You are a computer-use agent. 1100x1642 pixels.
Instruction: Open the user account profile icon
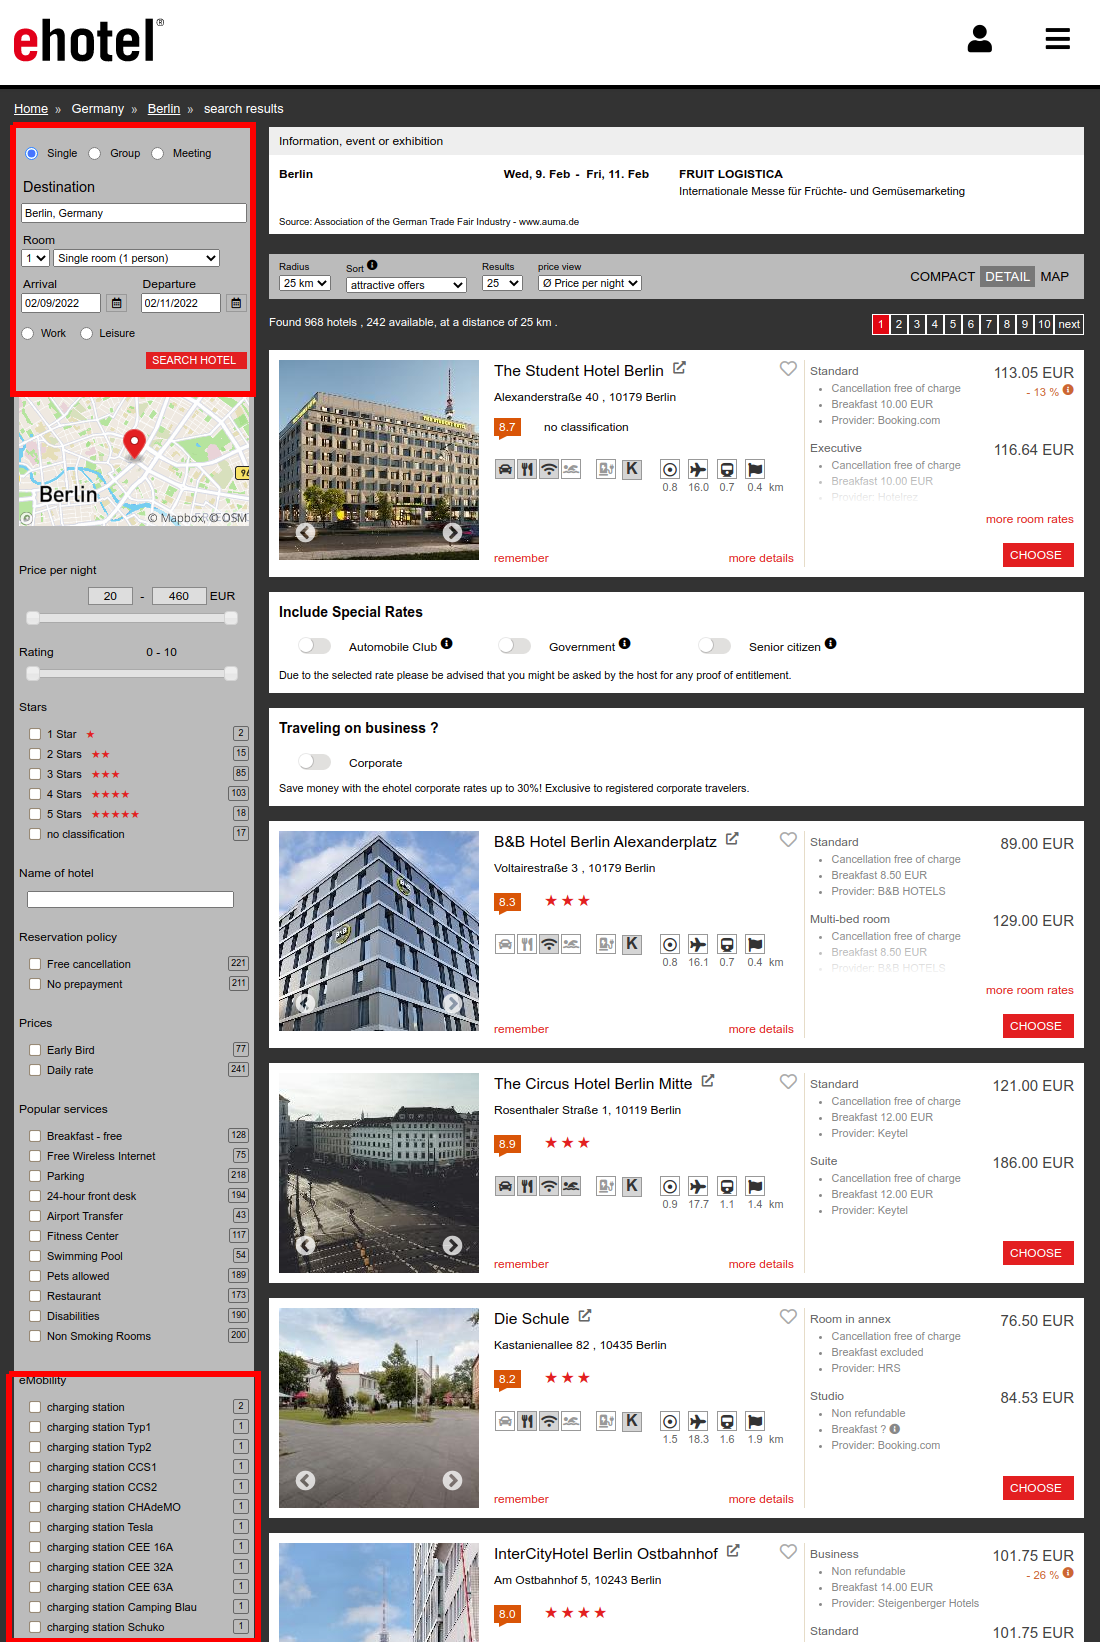(980, 39)
